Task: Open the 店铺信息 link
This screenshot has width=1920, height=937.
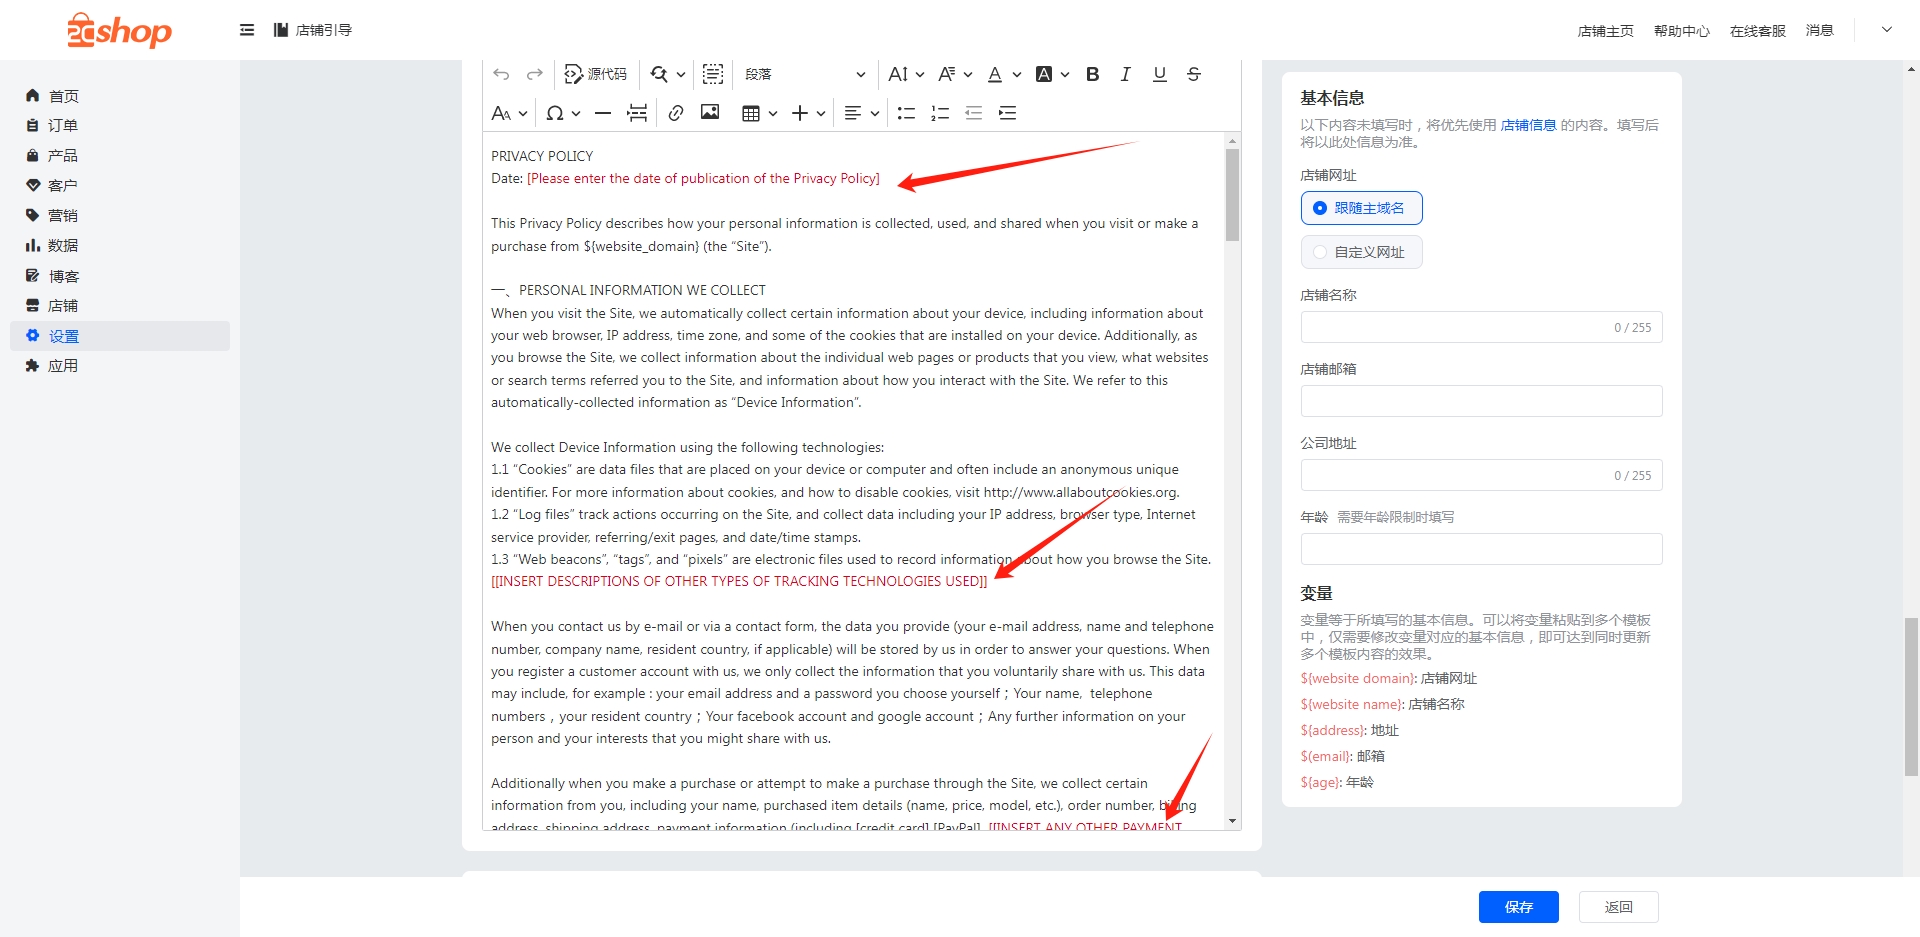Action: (x=1528, y=125)
